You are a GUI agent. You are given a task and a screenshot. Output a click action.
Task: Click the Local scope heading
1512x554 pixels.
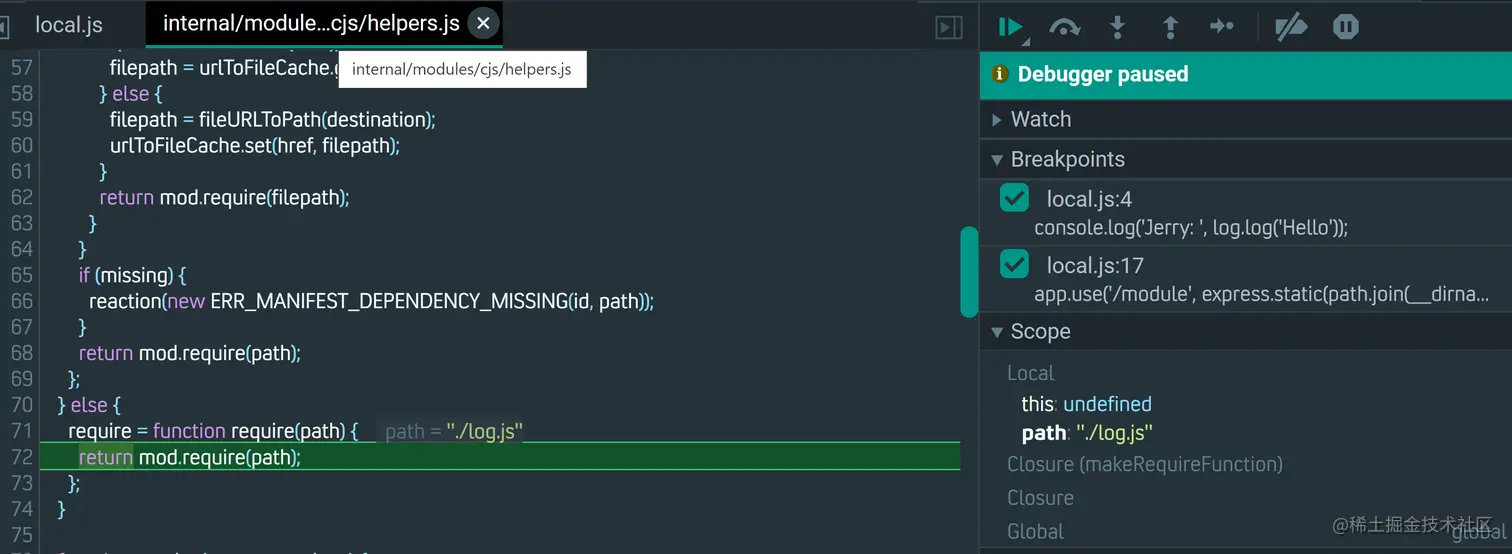[x=1031, y=373]
